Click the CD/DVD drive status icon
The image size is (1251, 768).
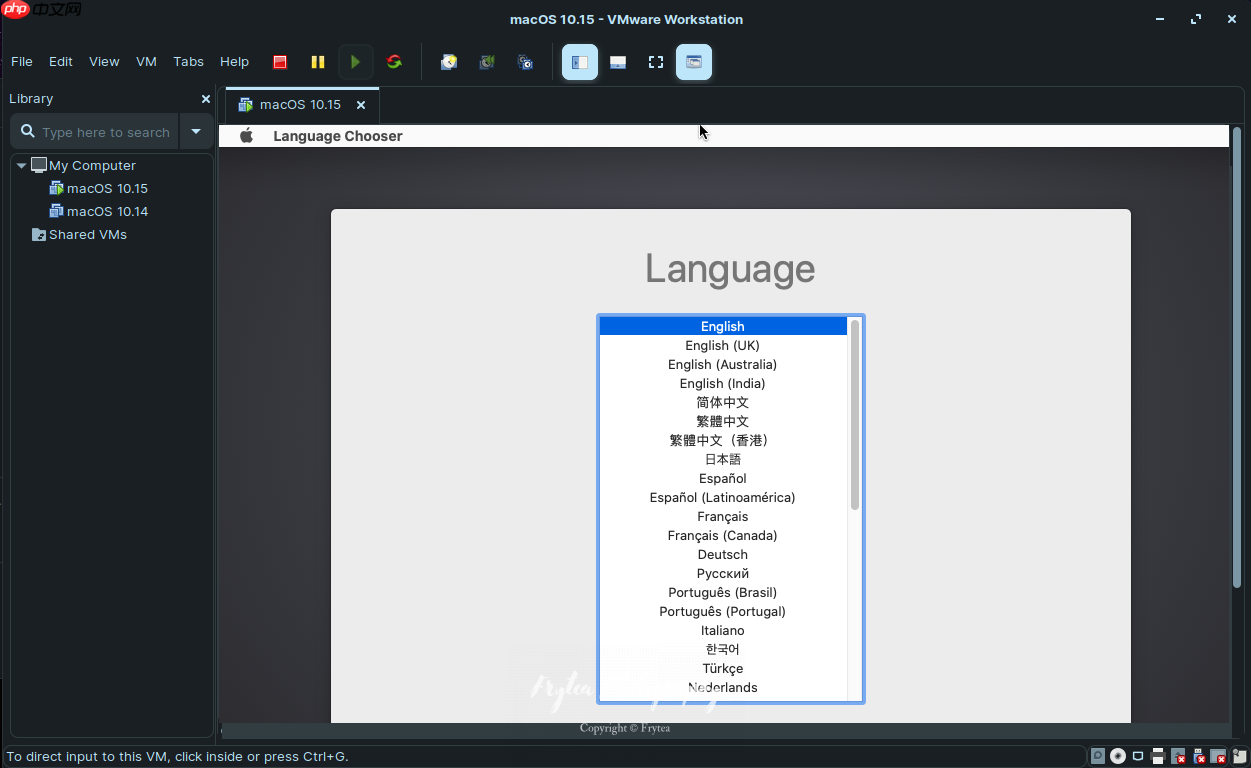(x=1118, y=756)
